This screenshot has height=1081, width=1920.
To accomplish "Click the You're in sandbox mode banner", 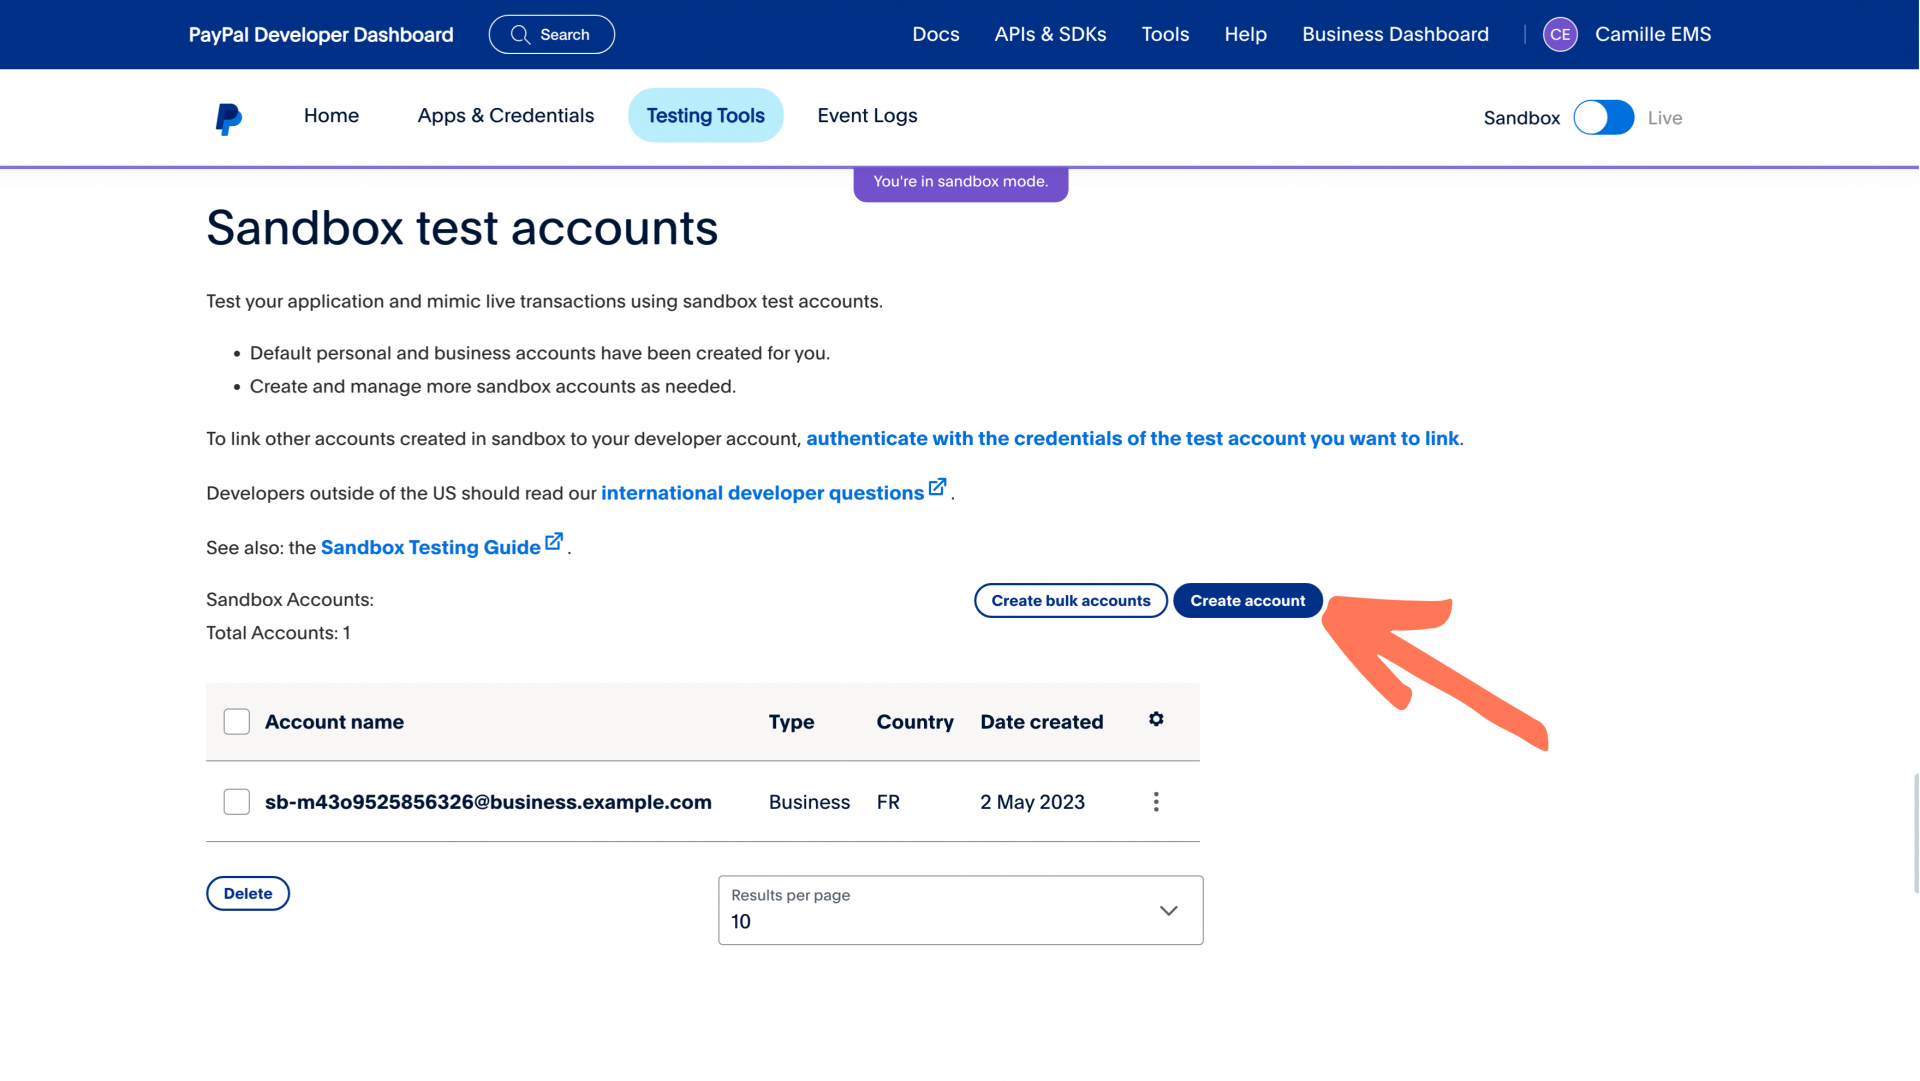I will click(x=960, y=183).
